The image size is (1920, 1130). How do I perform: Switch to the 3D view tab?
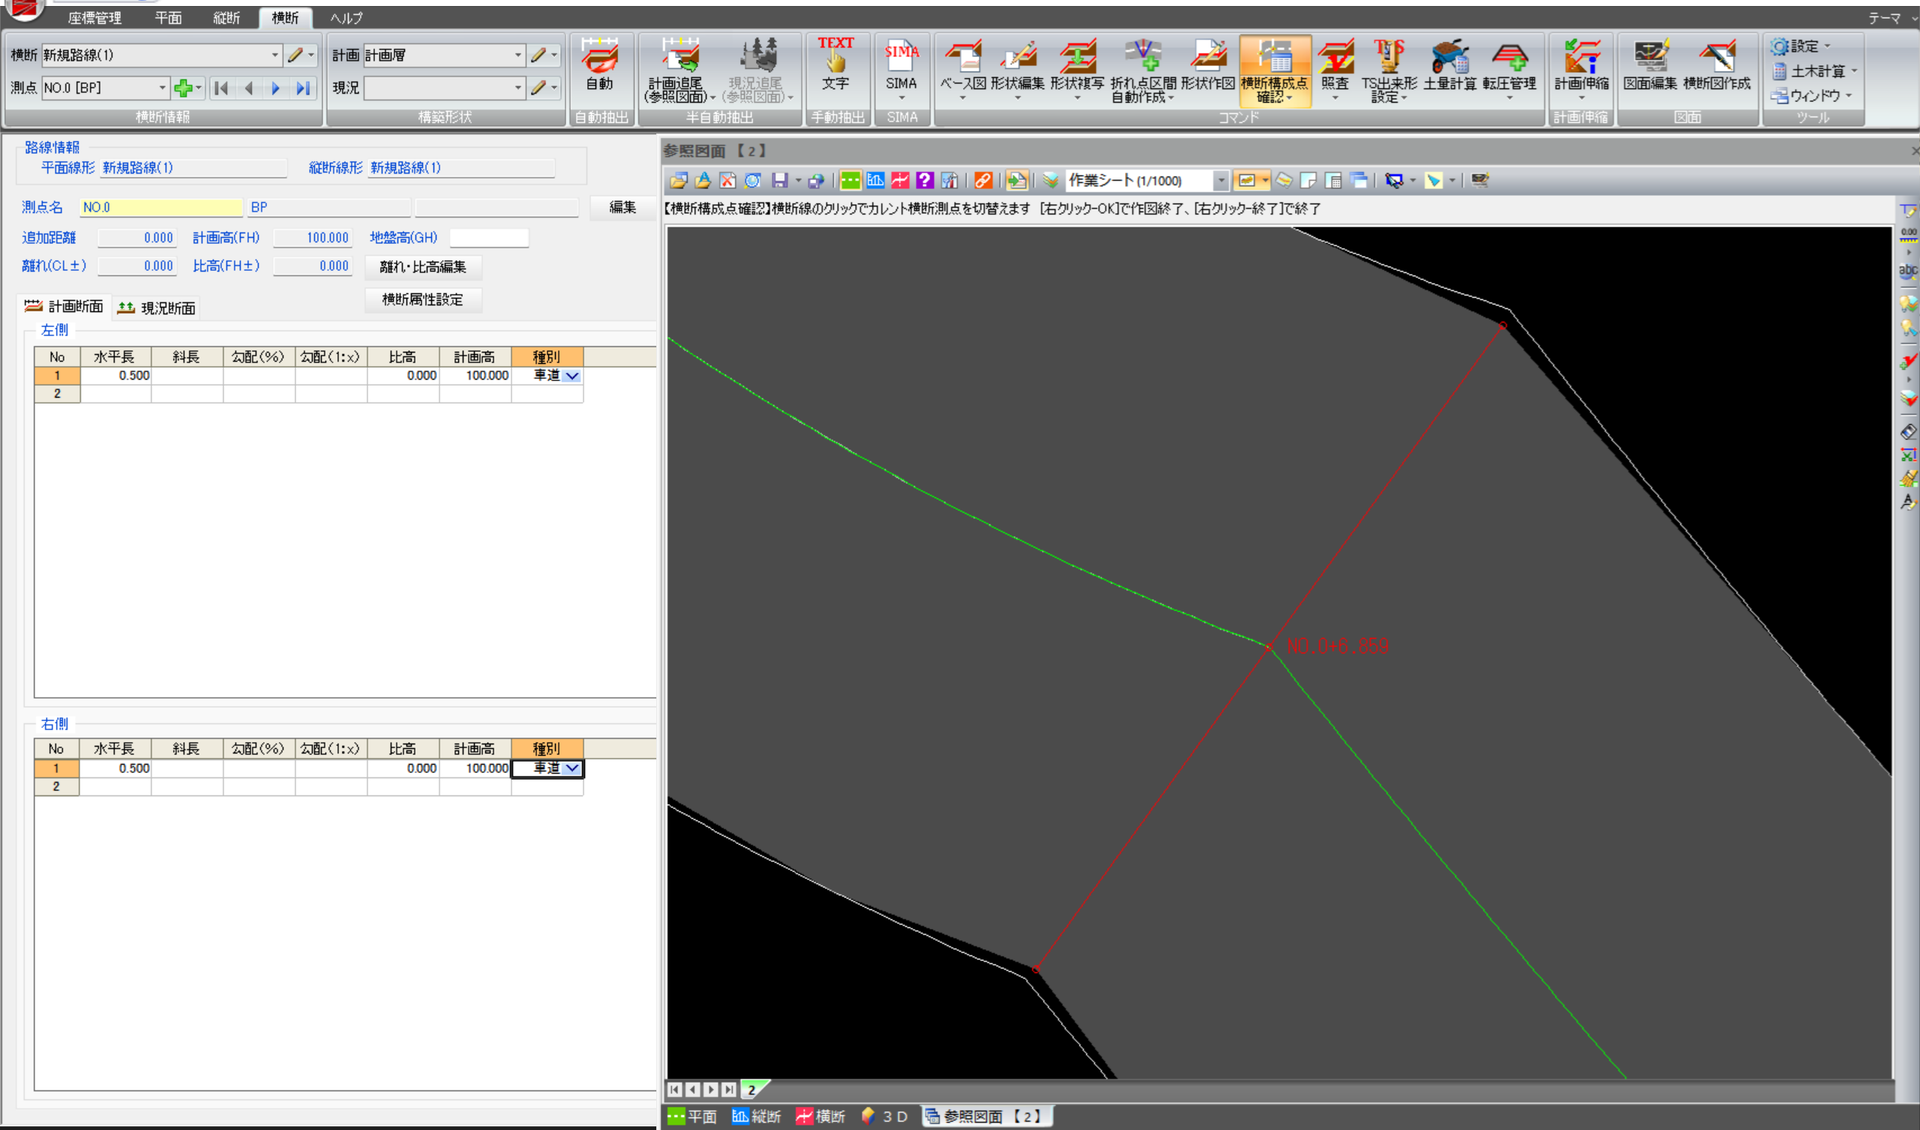884,1116
